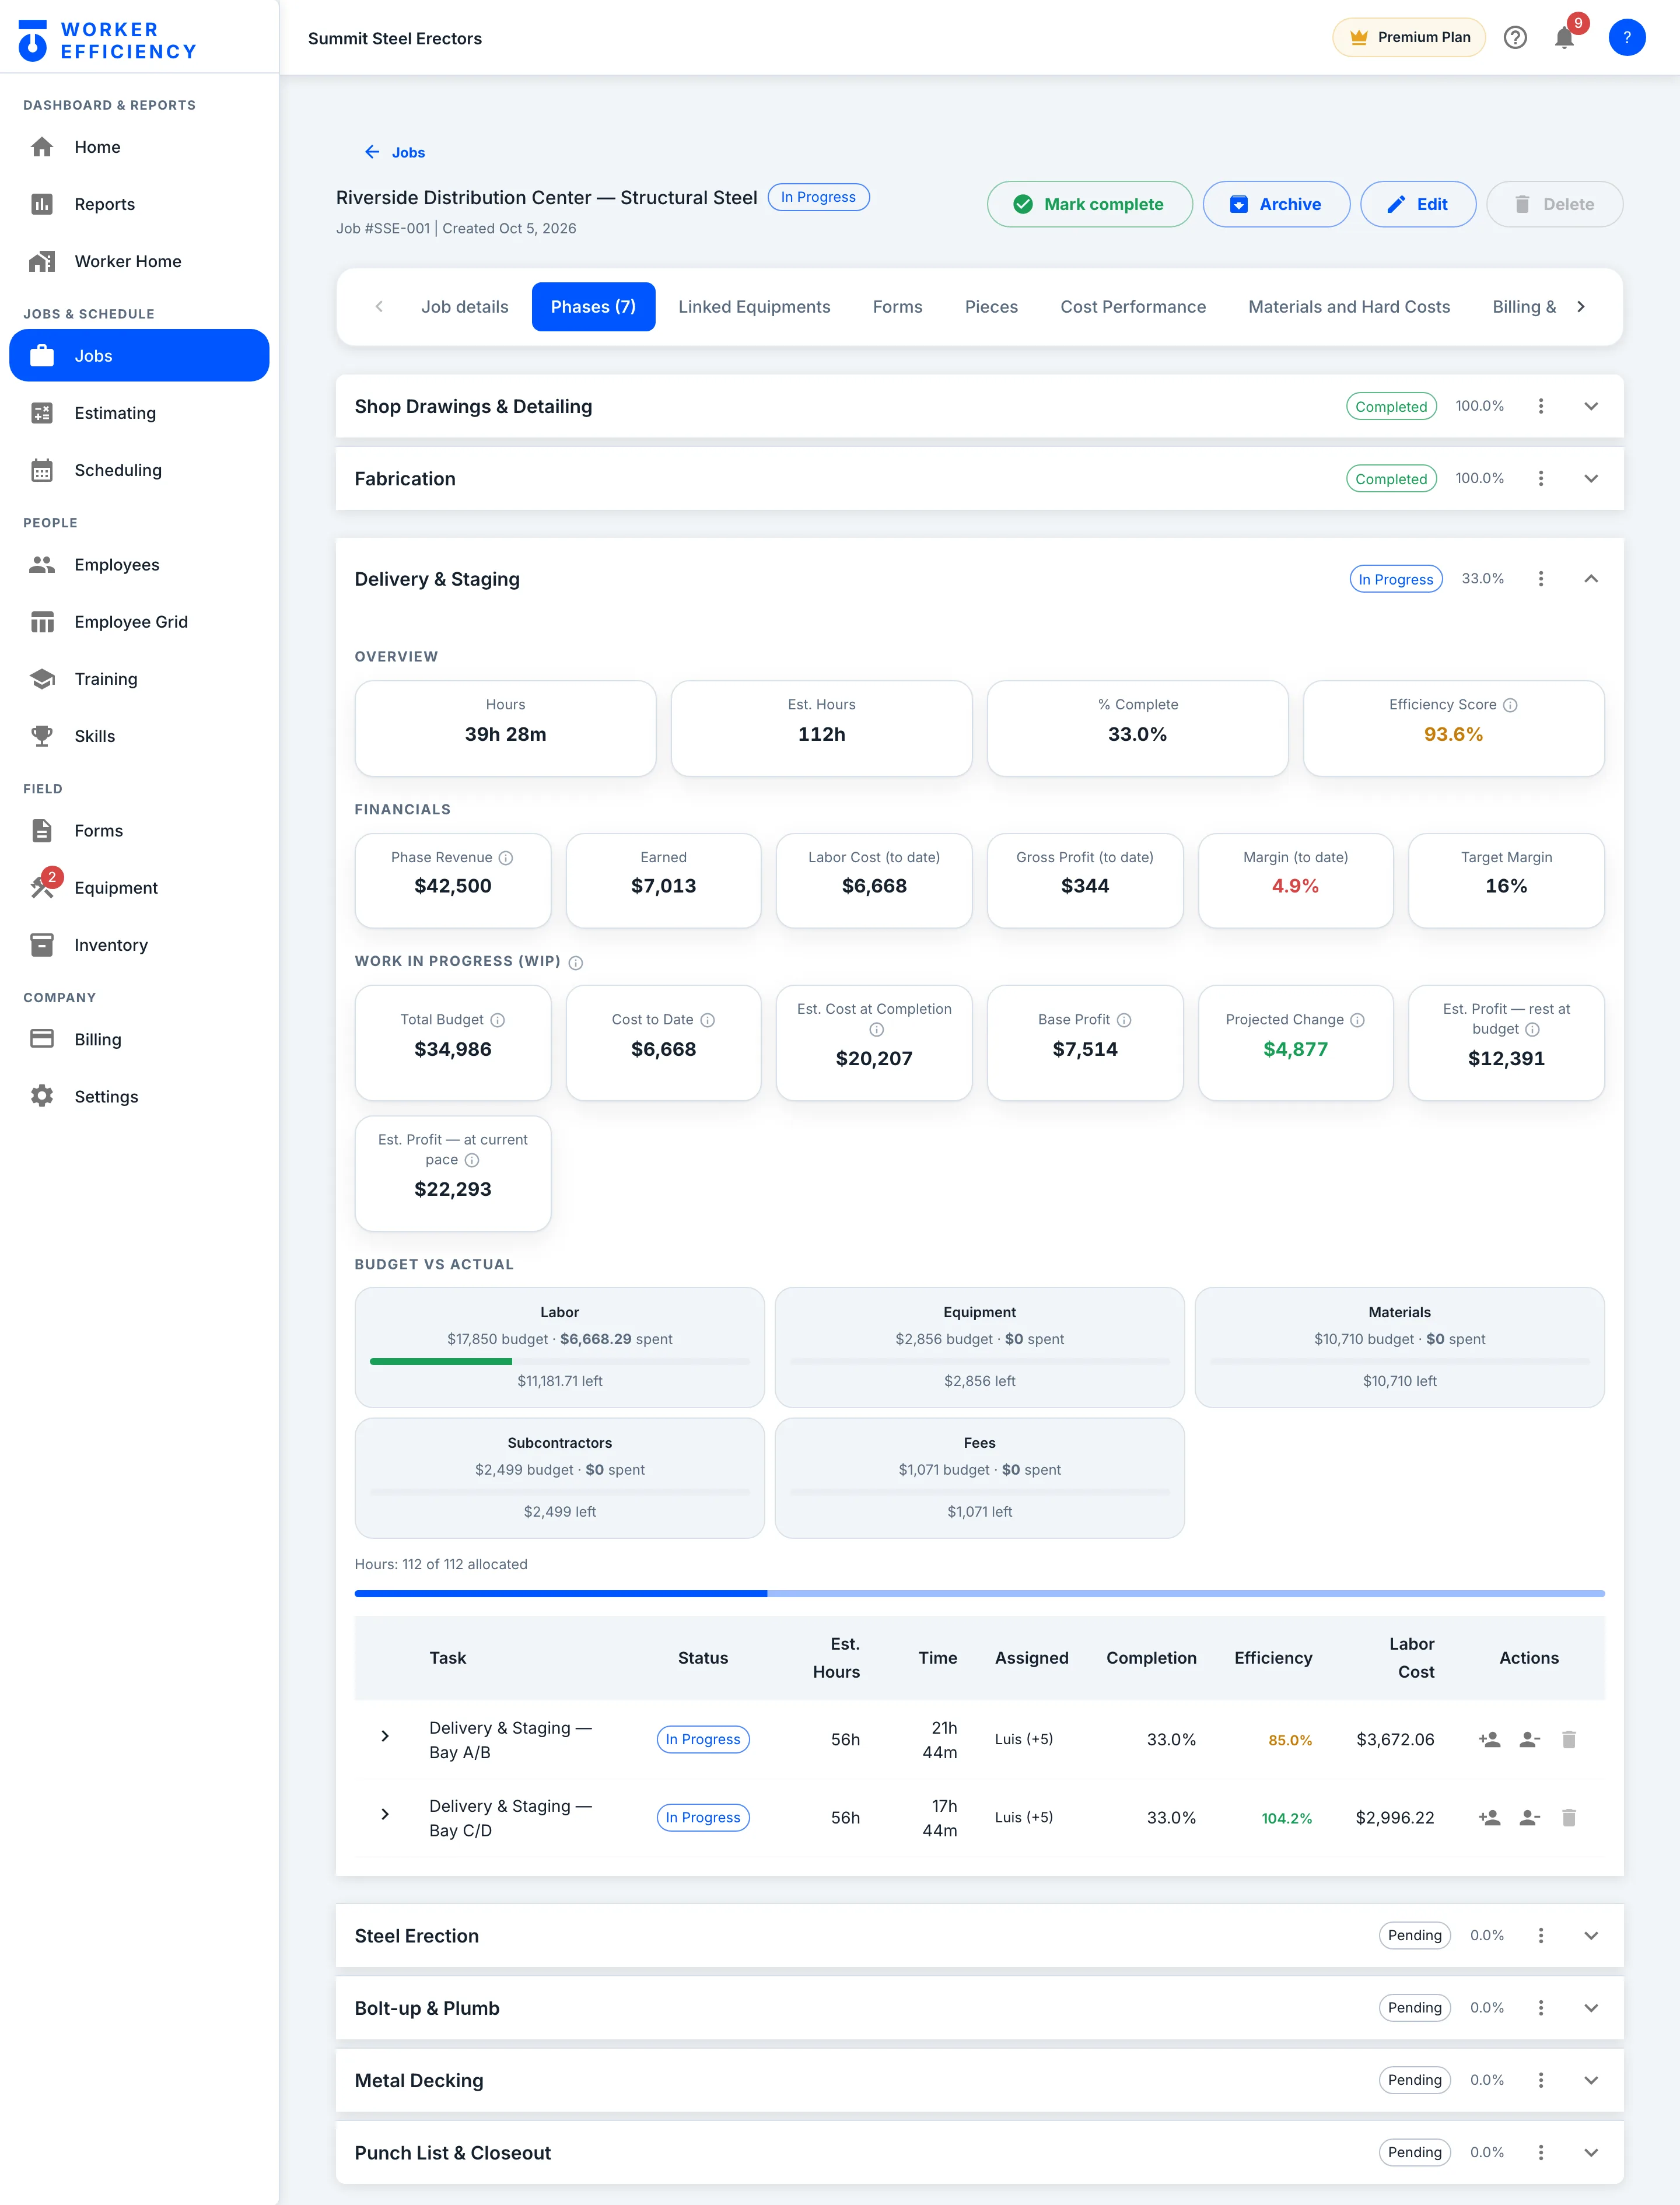Screen dimensions: 1680x2205
Task: Open the blue user avatar menu
Action: (1626, 38)
